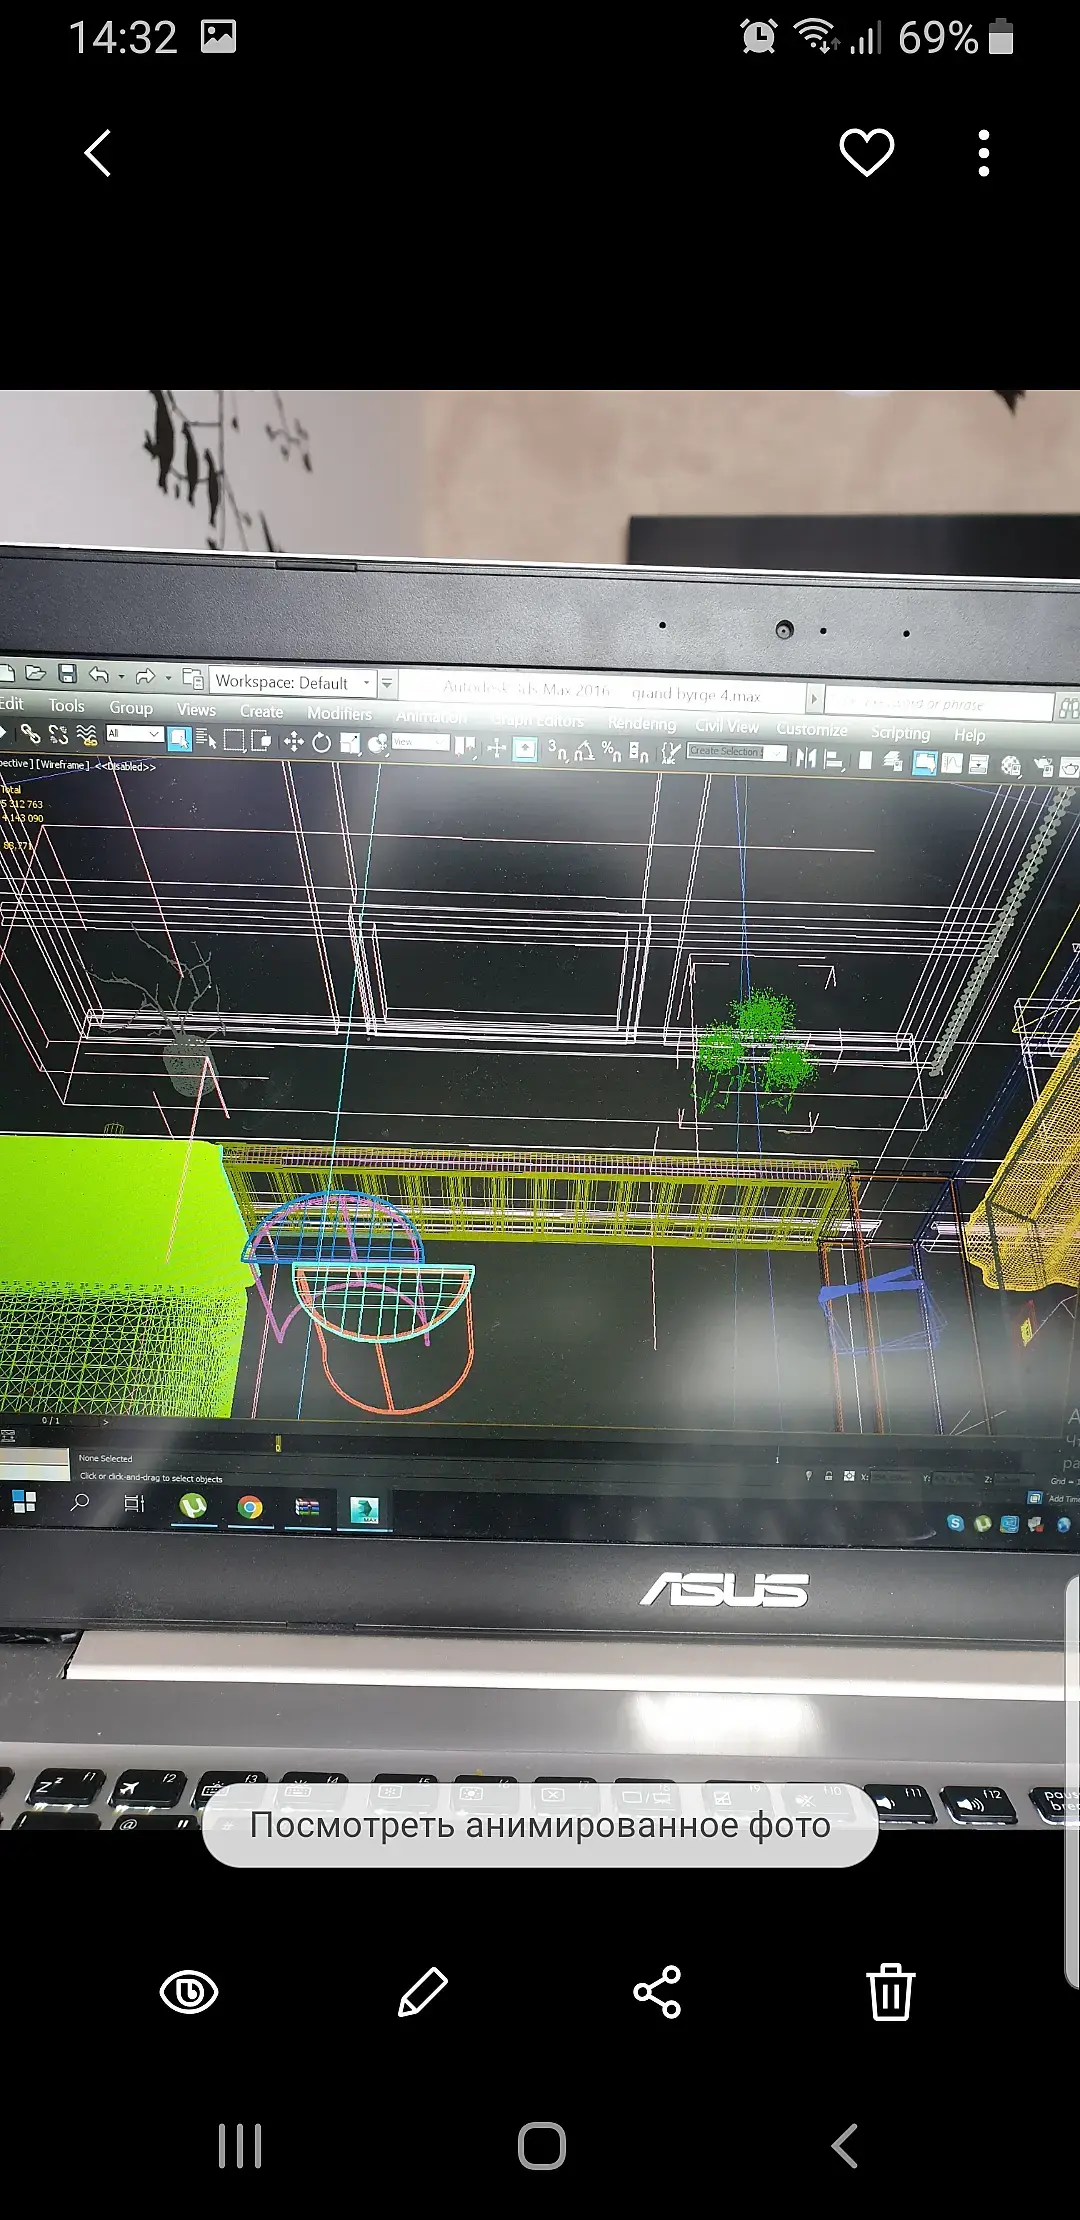
Task: Open Edit Named Selection Sets icon
Action: [670, 753]
